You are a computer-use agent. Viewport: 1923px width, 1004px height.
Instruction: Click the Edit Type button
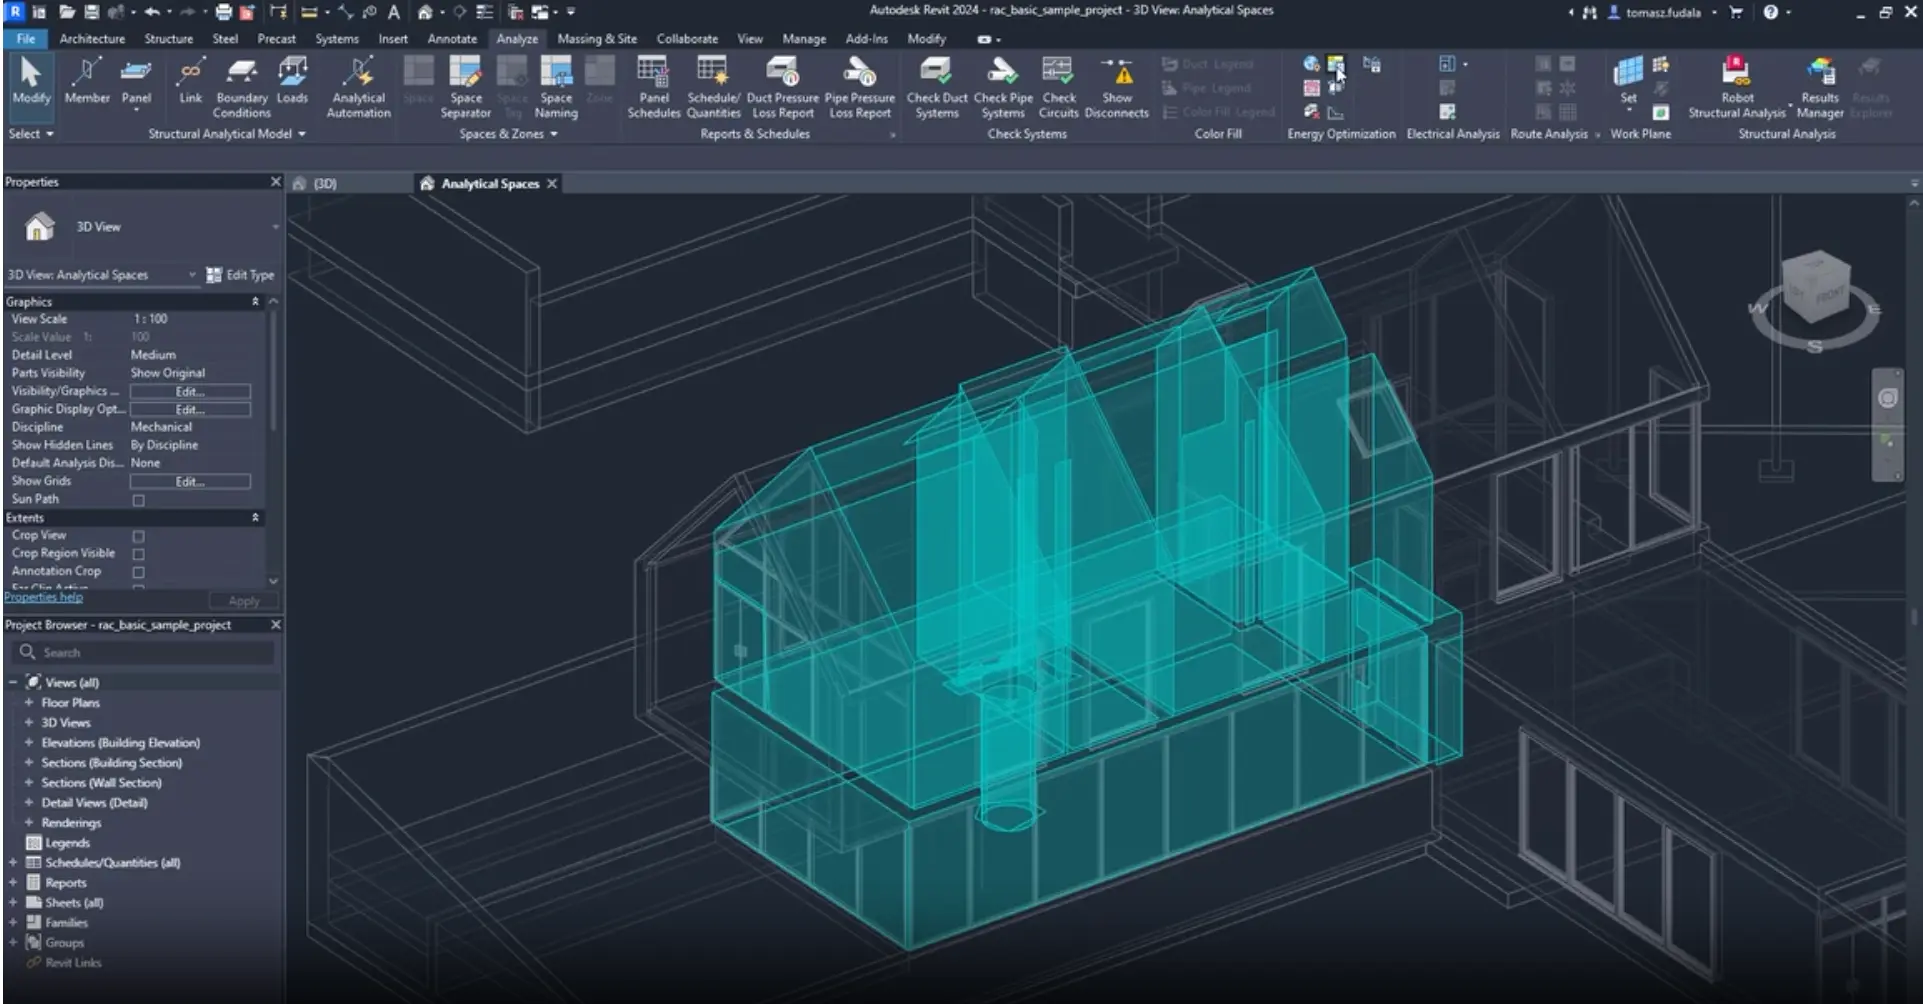tap(240, 275)
